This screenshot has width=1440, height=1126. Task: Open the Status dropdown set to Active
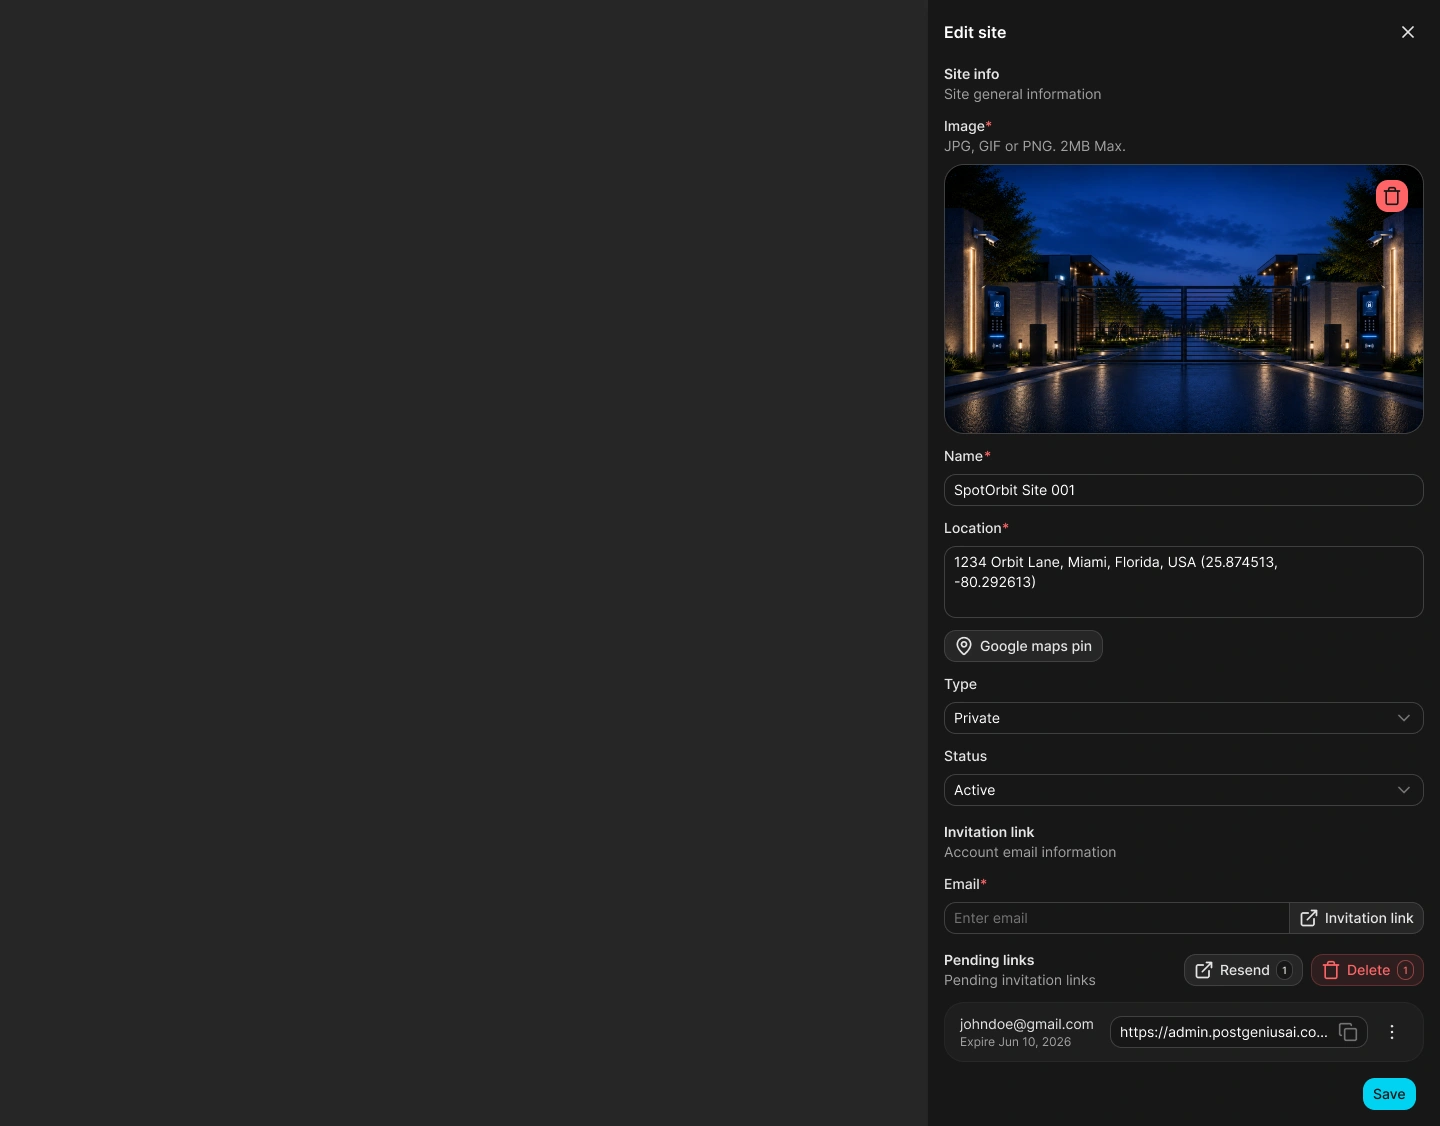(x=1183, y=790)
